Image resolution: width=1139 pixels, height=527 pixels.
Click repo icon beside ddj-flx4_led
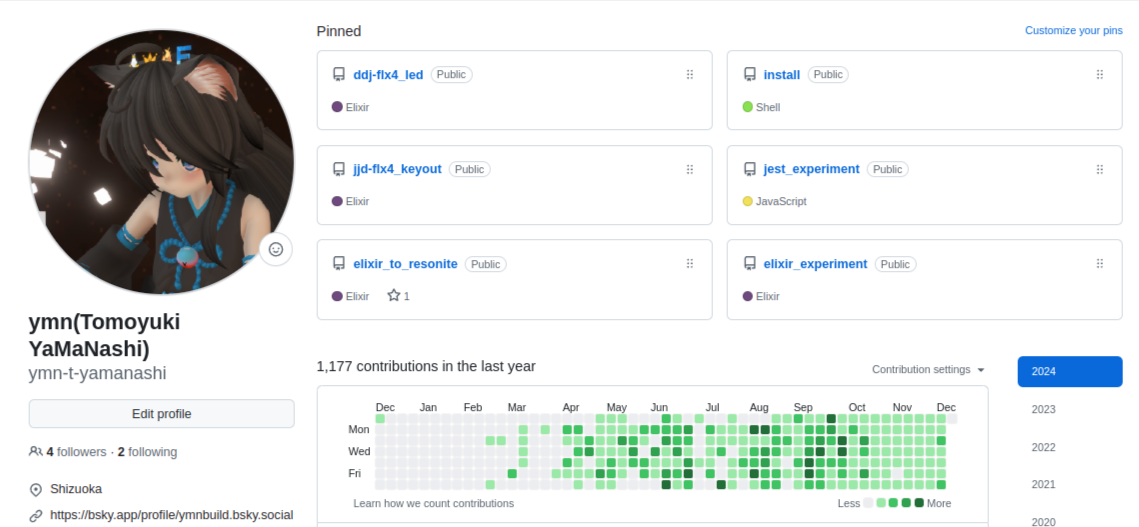coord(339,74)
